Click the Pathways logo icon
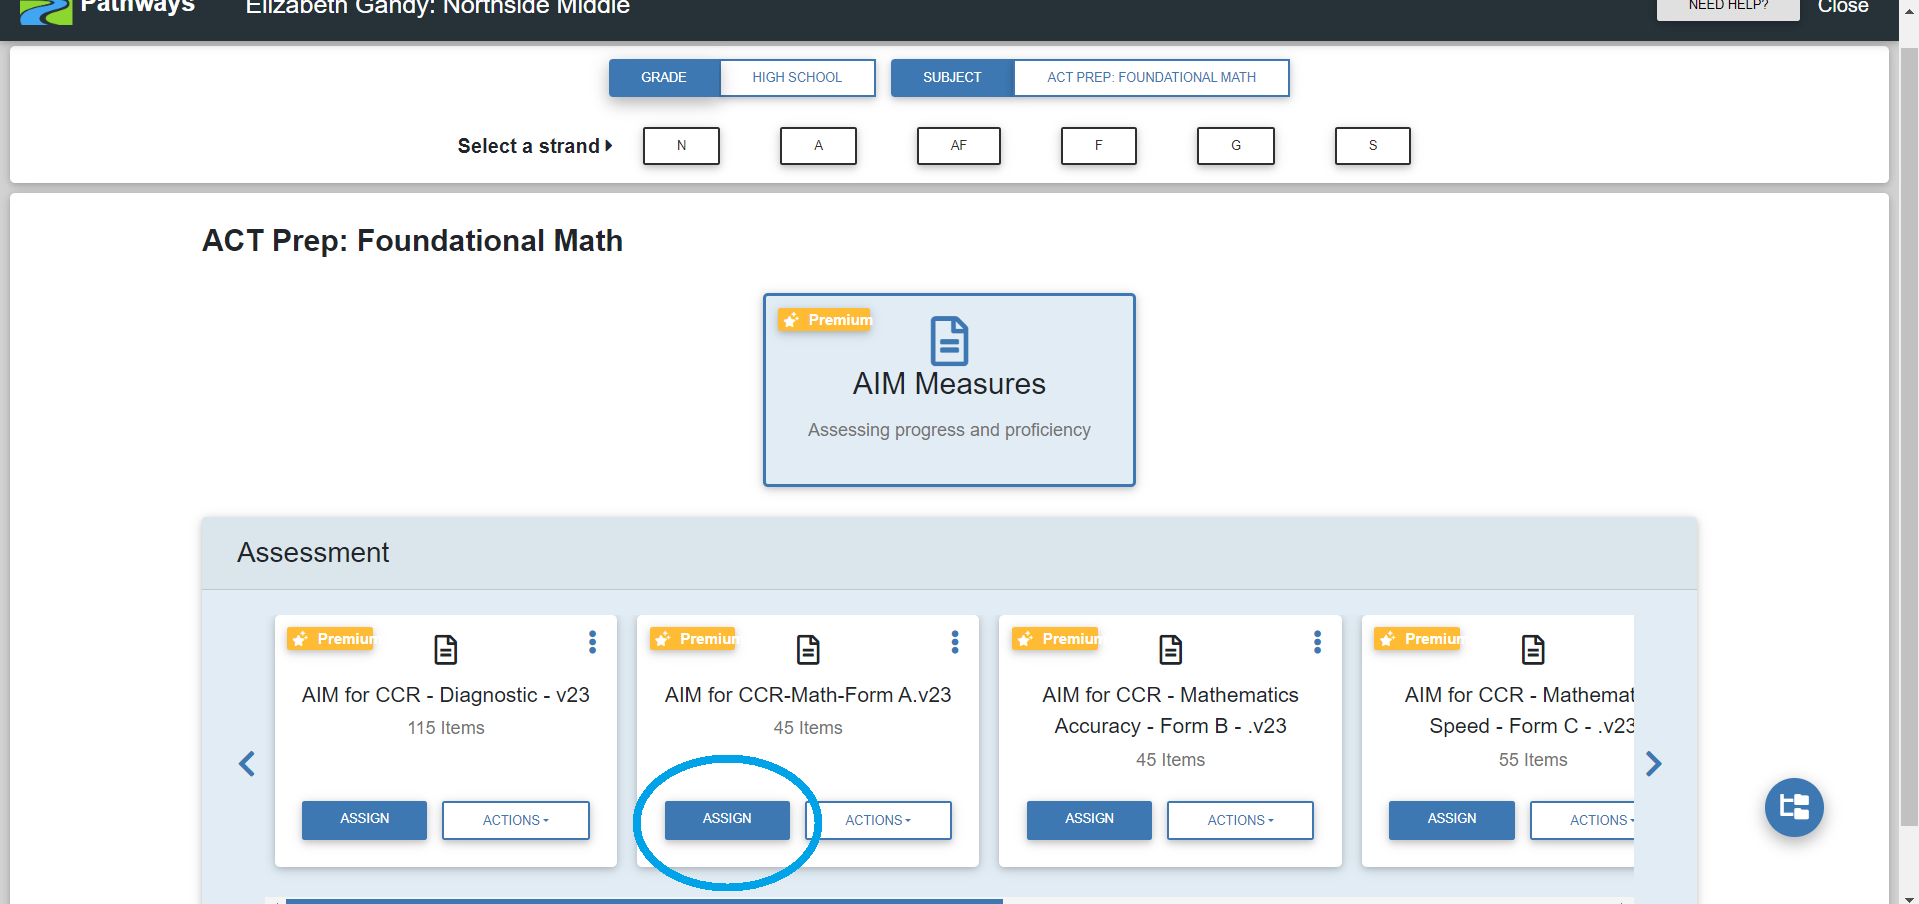Viewport: 1919px width, 904px height. (46, 12)
